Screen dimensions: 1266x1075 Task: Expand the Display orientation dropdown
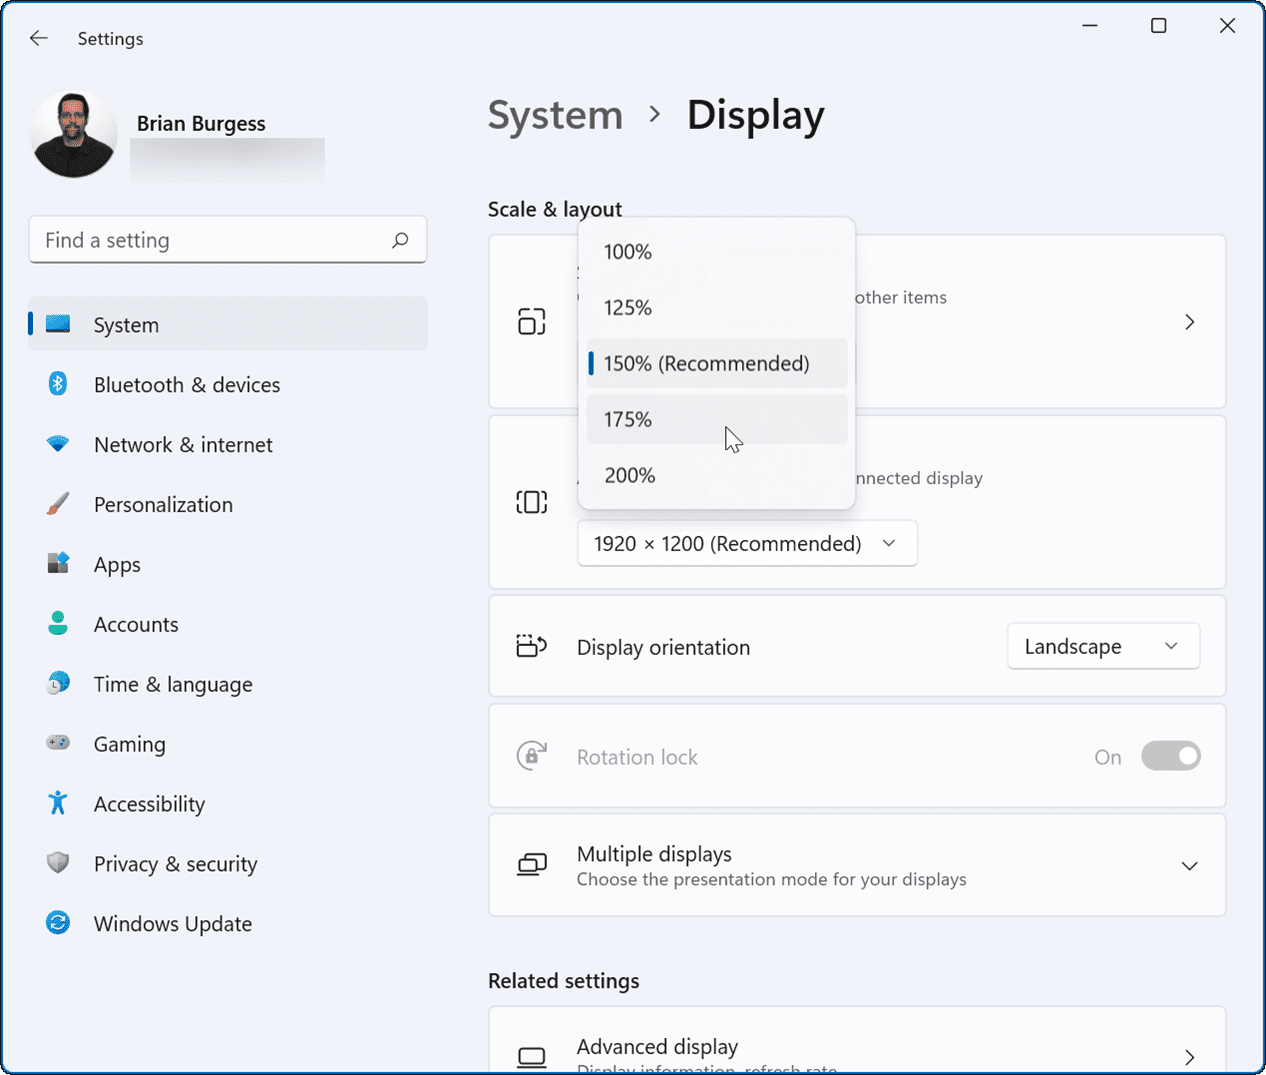point(1103,646)
